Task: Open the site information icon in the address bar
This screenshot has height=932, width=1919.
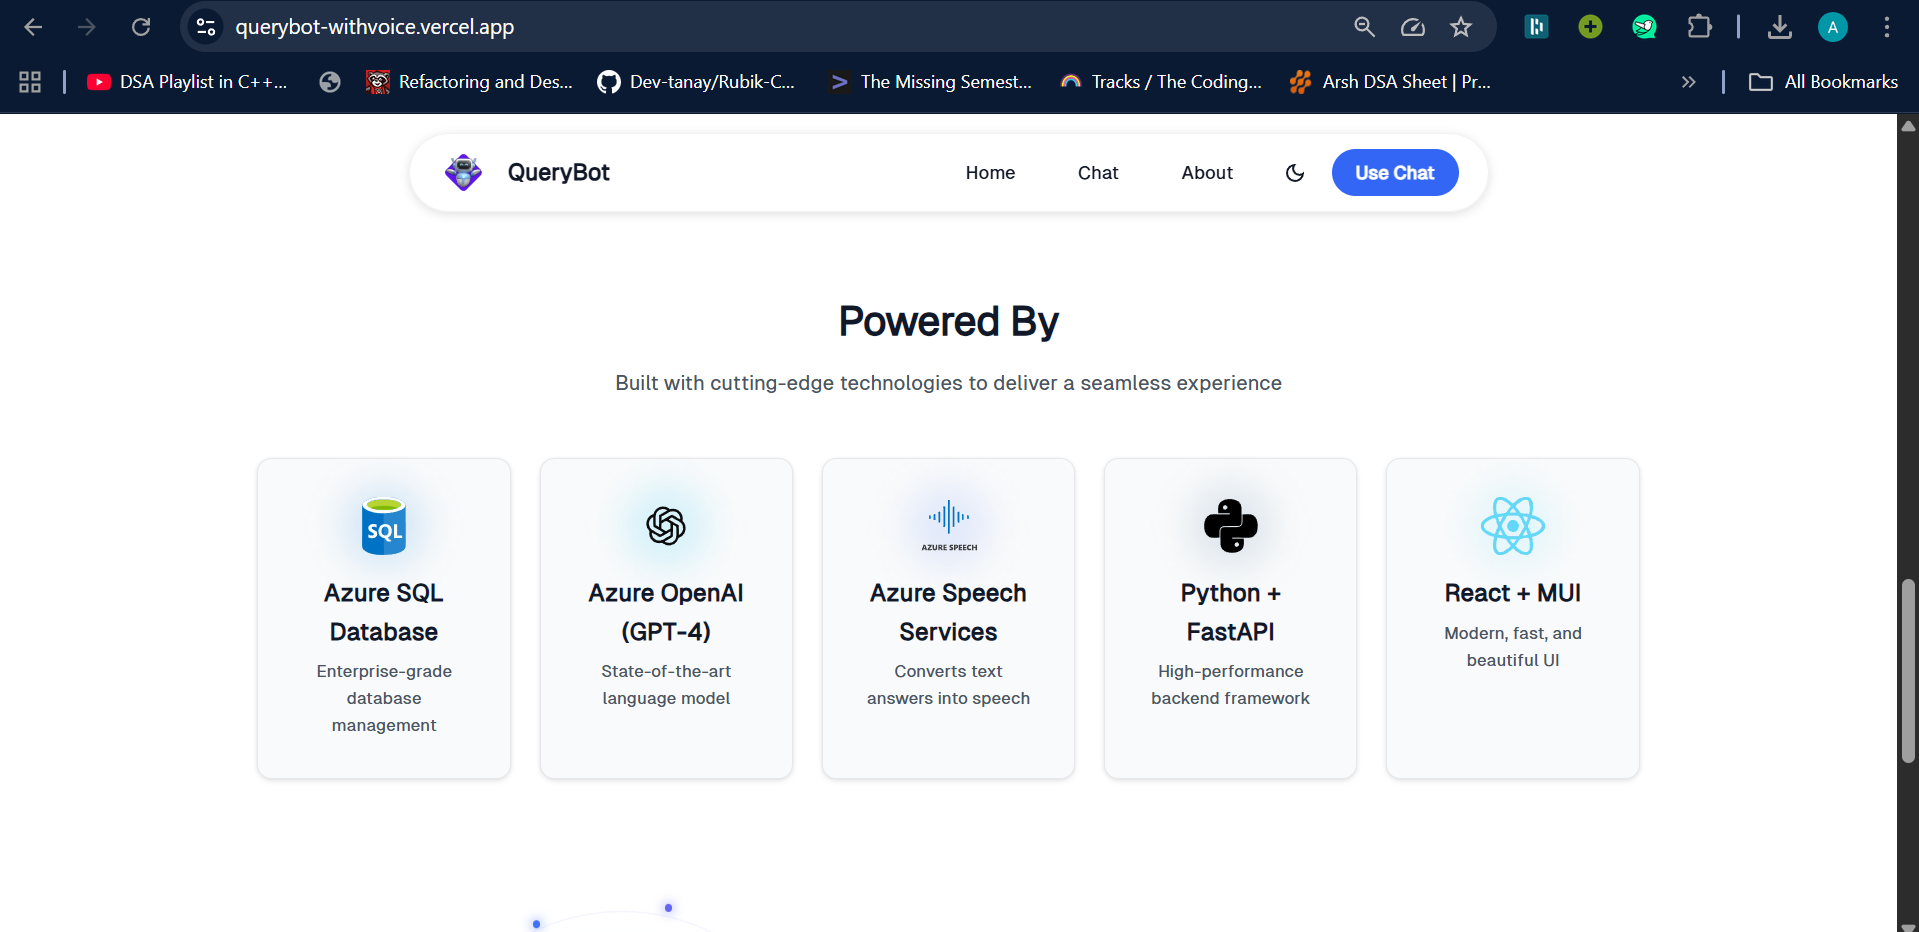Action: coord(206,27)
